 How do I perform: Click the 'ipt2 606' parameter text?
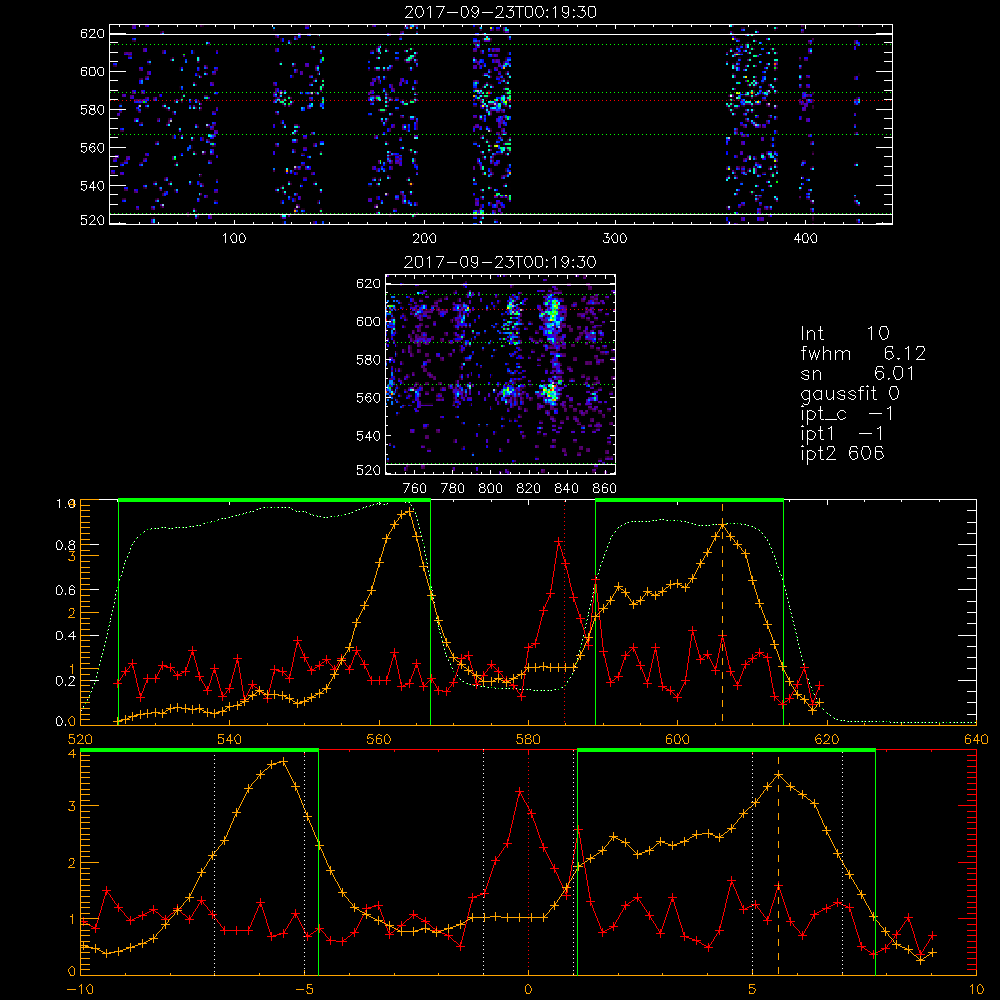[842, 453]
